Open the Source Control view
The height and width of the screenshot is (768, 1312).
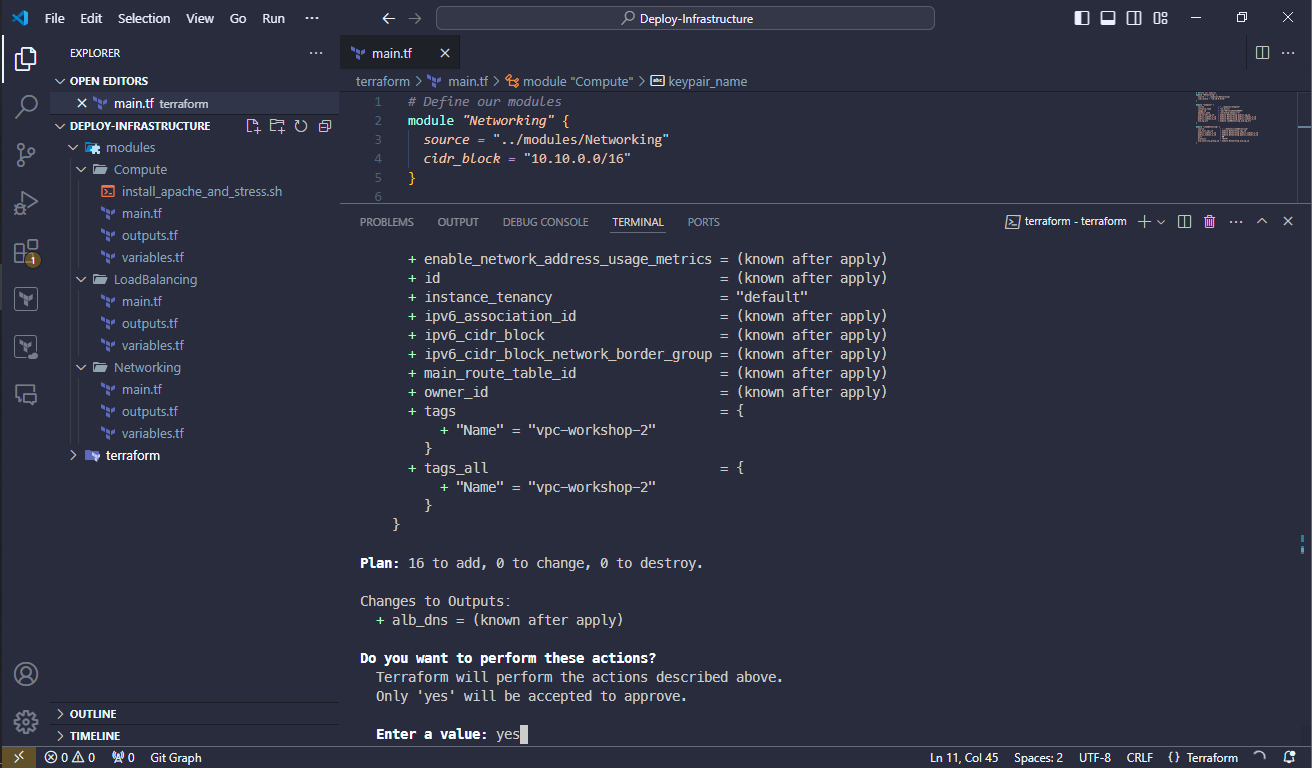click(x=26, y=154)
